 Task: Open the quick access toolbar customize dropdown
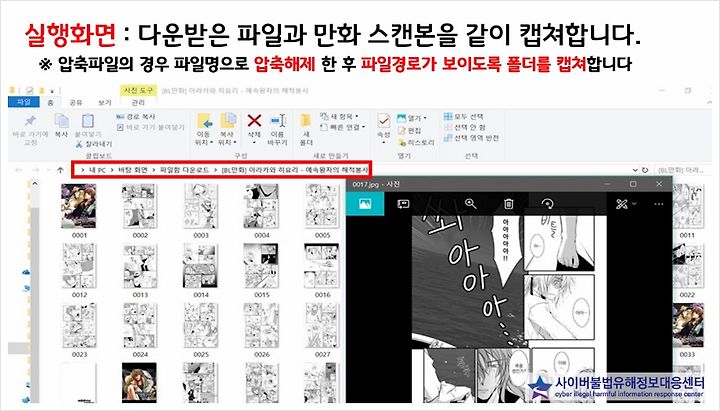(x=52, y=90)
